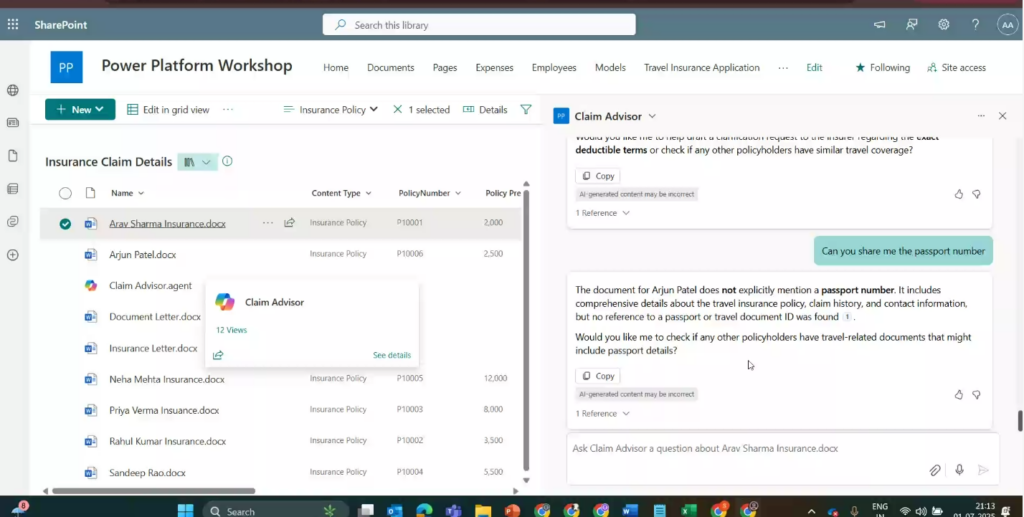Screen dimensions: 1024x517
Task: Click See details in Claim Advisor card
Action: (x=392, y=355)
